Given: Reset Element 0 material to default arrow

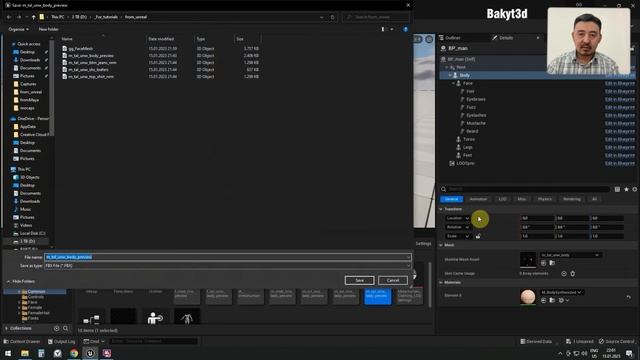Looking at the screenshot, I should coord(629,297).
